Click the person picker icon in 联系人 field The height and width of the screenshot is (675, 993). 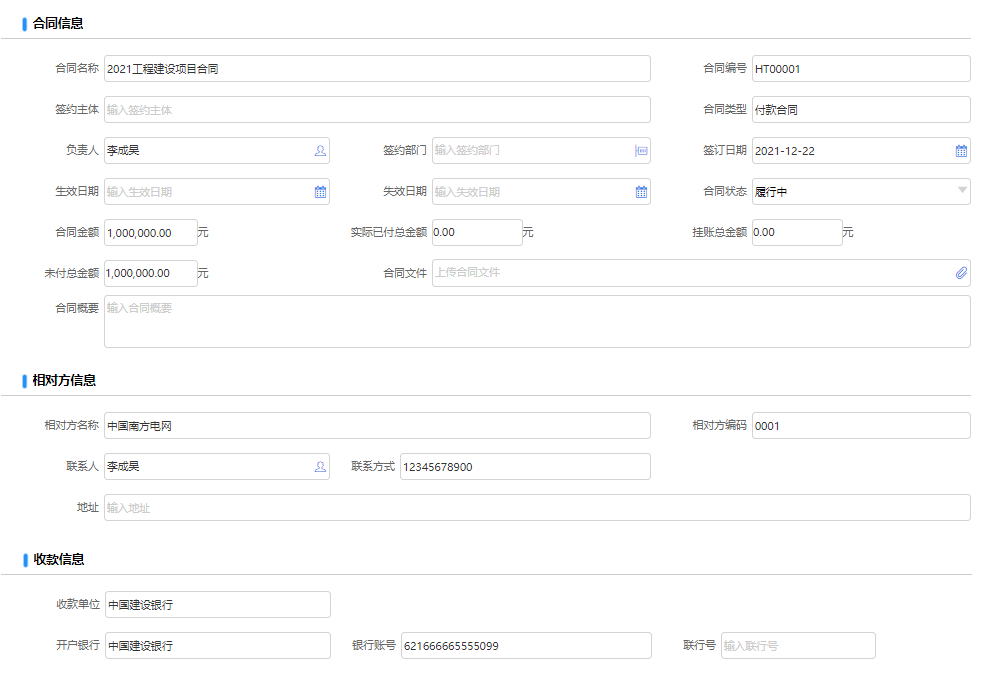point(320,467)
